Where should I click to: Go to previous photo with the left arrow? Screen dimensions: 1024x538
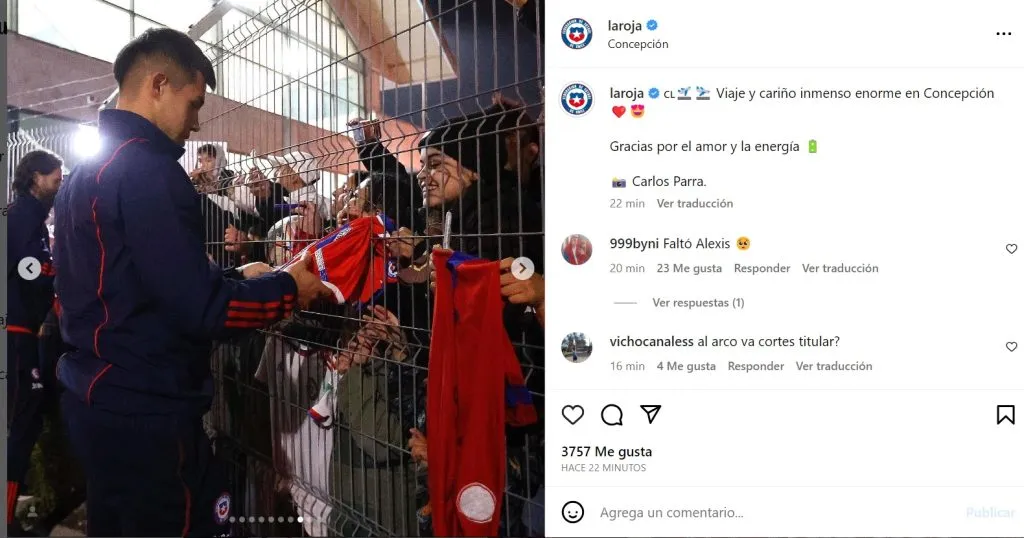pos(29,268)
